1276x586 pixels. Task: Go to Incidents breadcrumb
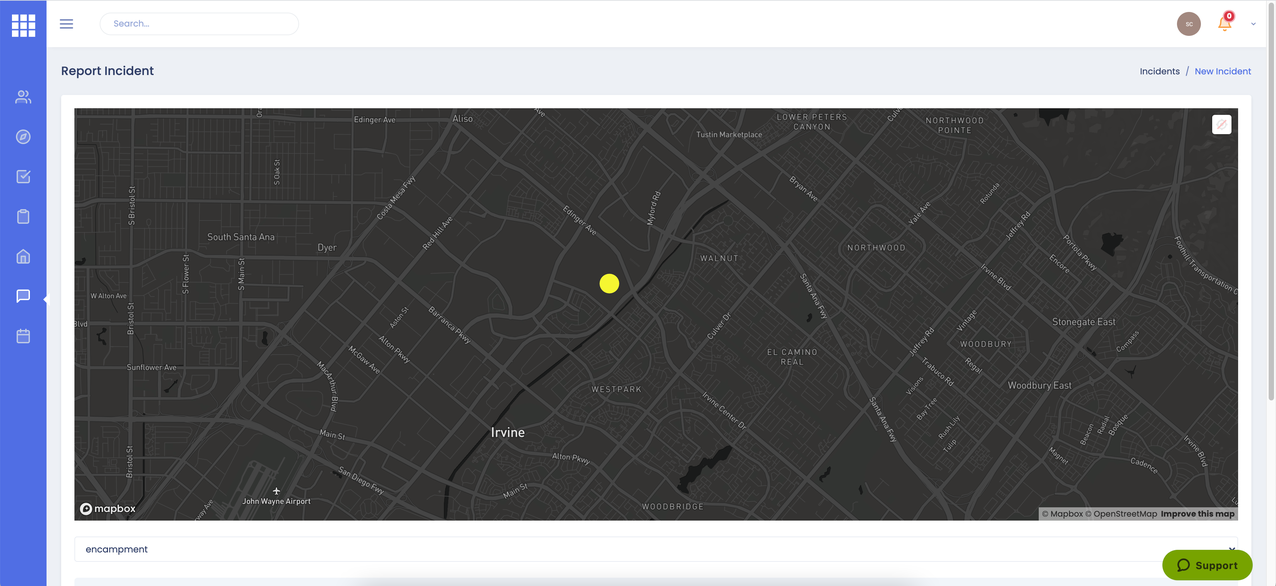pyautogui.click(x=1160, y=71)
